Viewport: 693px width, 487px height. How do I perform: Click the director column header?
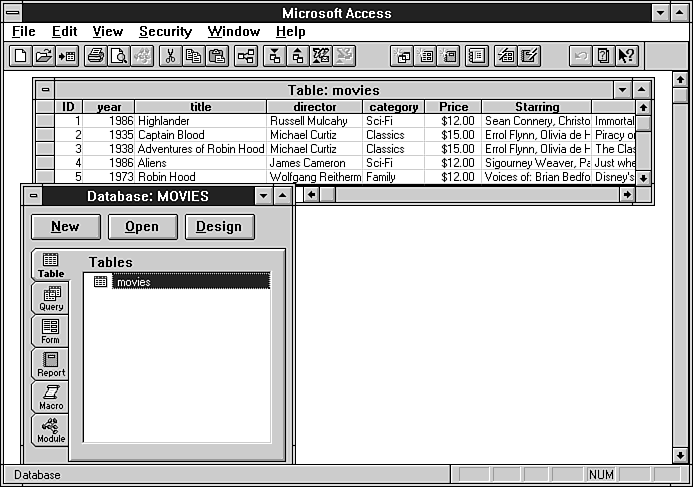315,107
